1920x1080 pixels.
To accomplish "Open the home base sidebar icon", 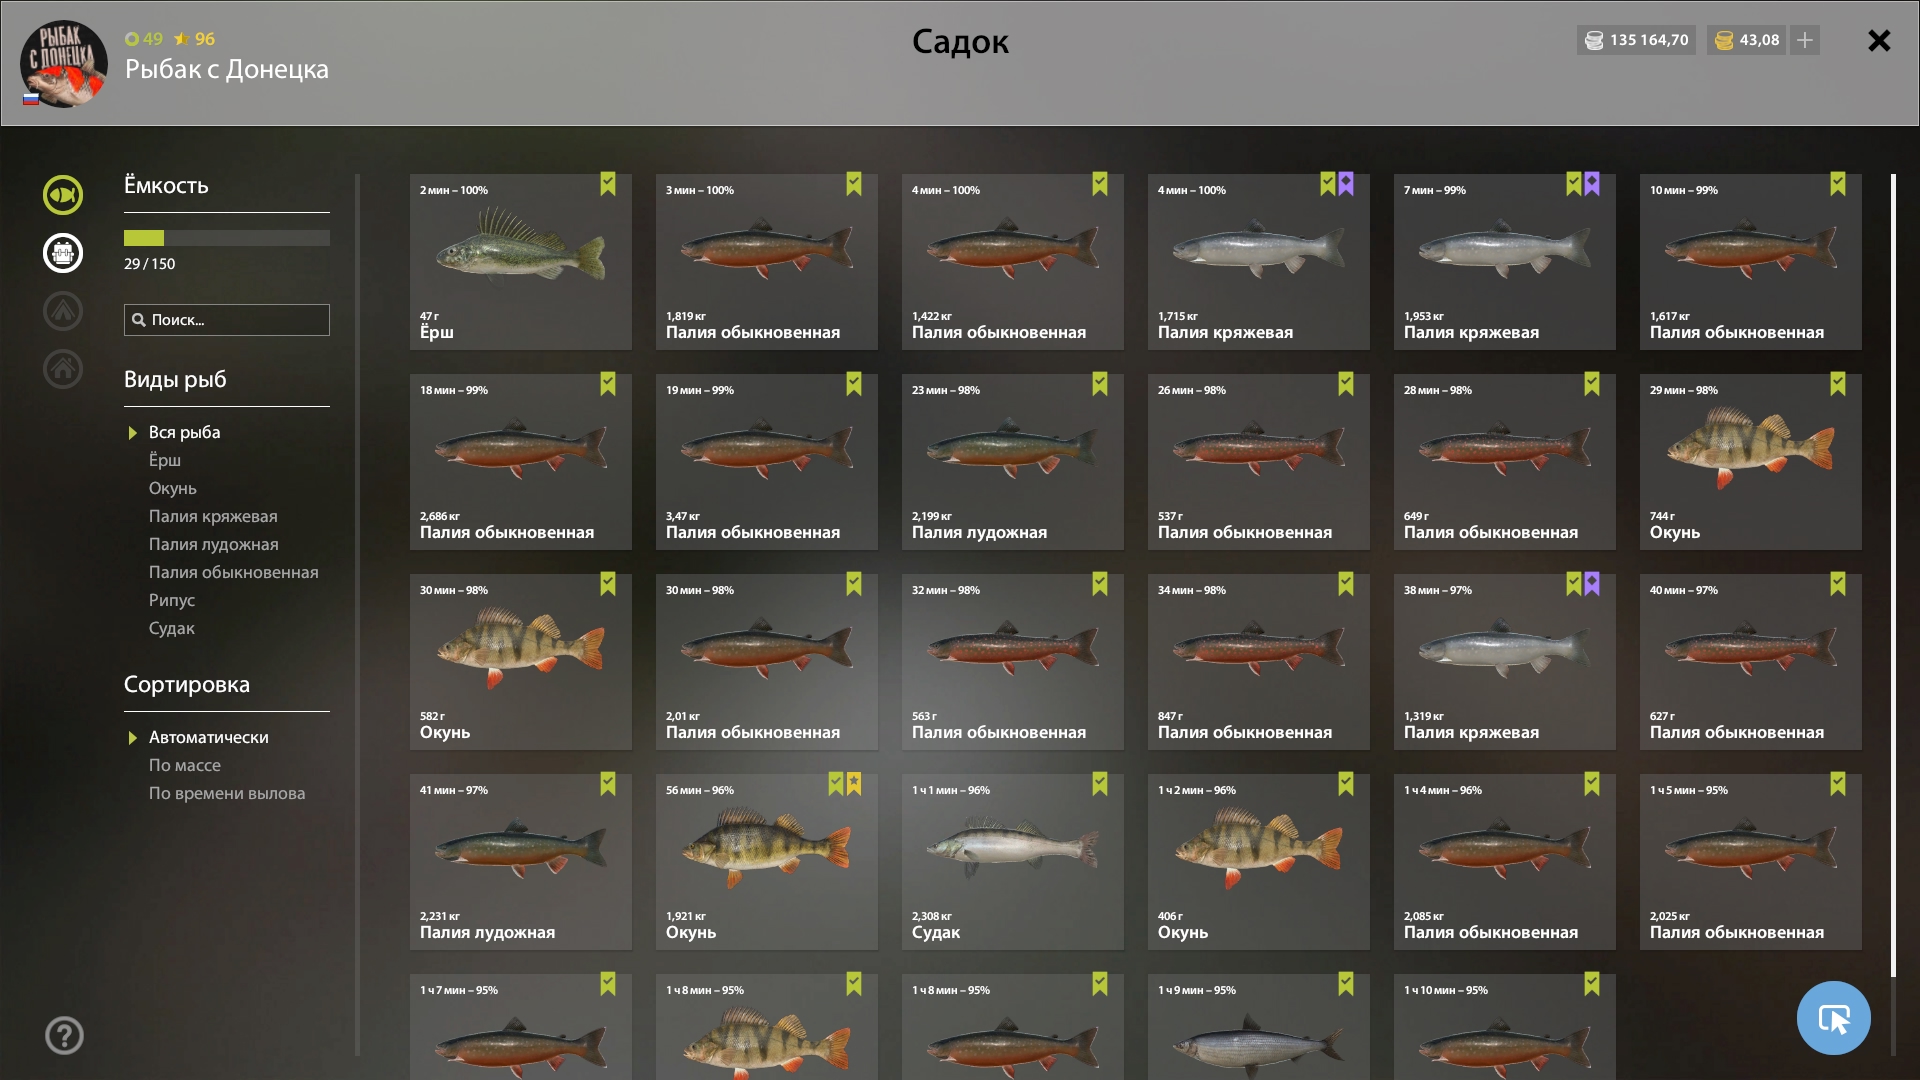I will tap(63, 369).
